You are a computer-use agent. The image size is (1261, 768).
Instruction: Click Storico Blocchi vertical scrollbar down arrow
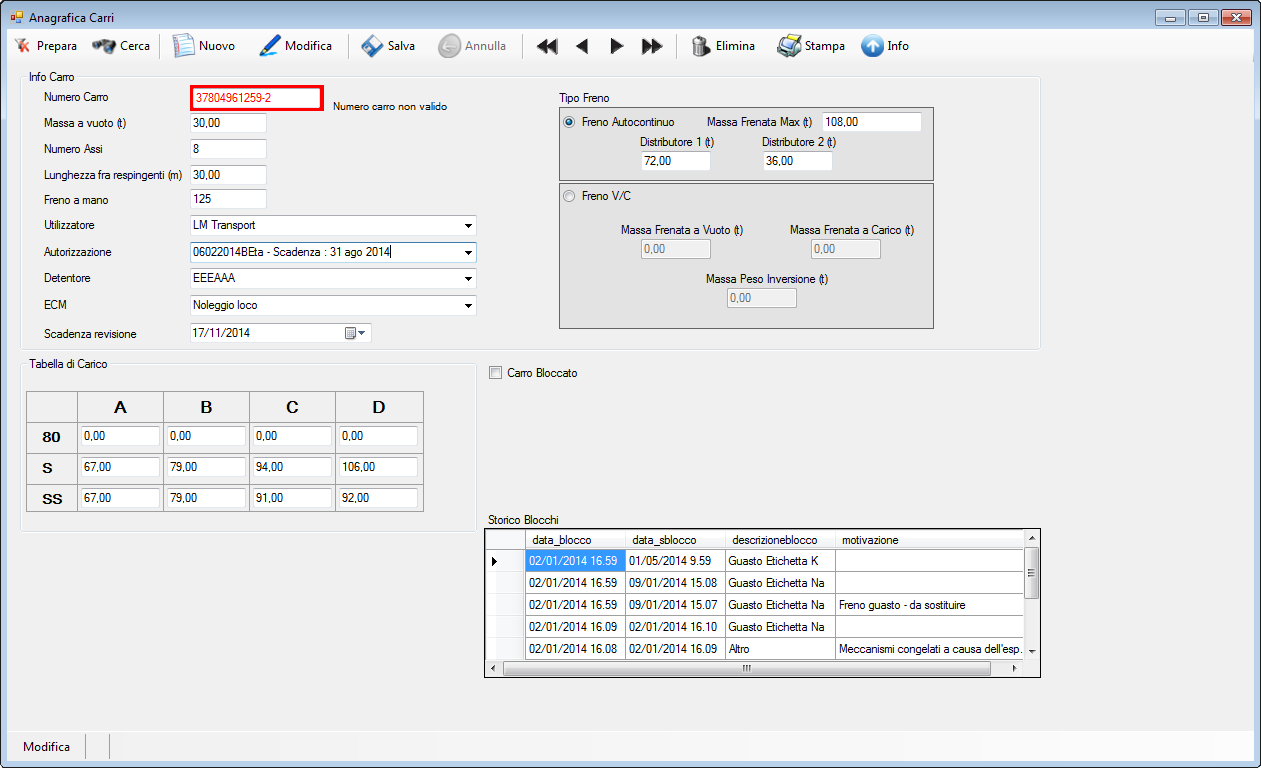(x=1032, y=651)
